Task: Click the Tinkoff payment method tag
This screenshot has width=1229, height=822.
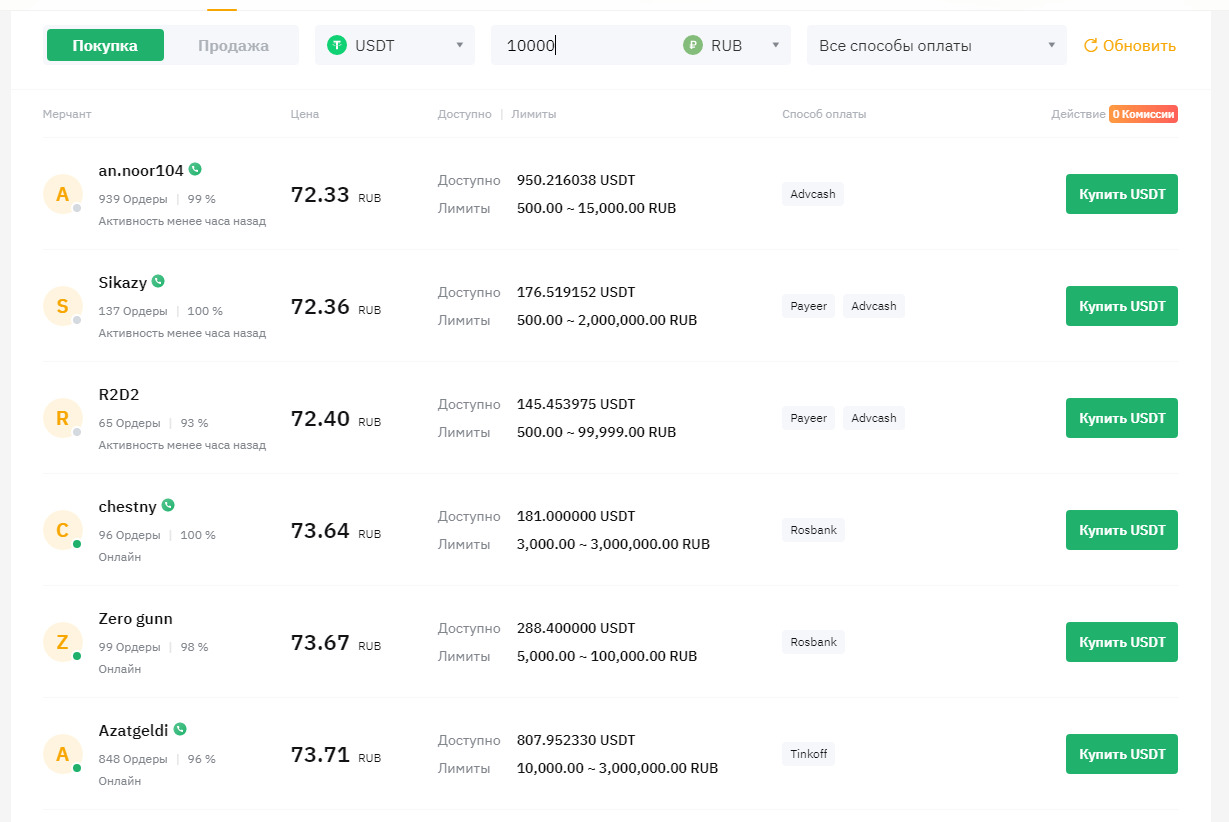Action: [808, 754]
